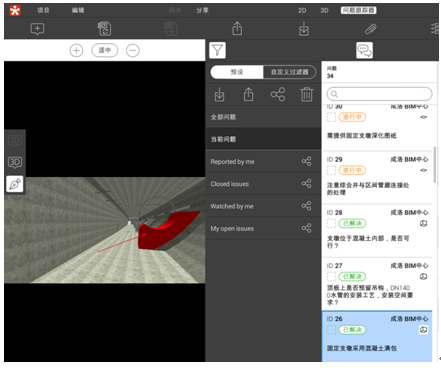Click the document sync icon in the toolbar

coord(104,29)
